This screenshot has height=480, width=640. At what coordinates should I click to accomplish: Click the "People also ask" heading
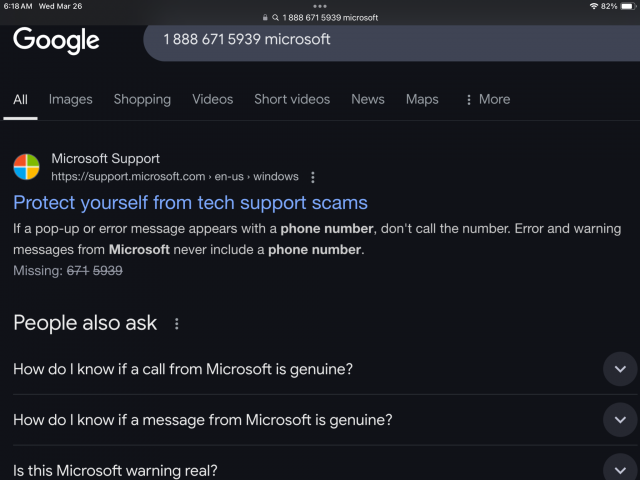(x=85, y=323)
